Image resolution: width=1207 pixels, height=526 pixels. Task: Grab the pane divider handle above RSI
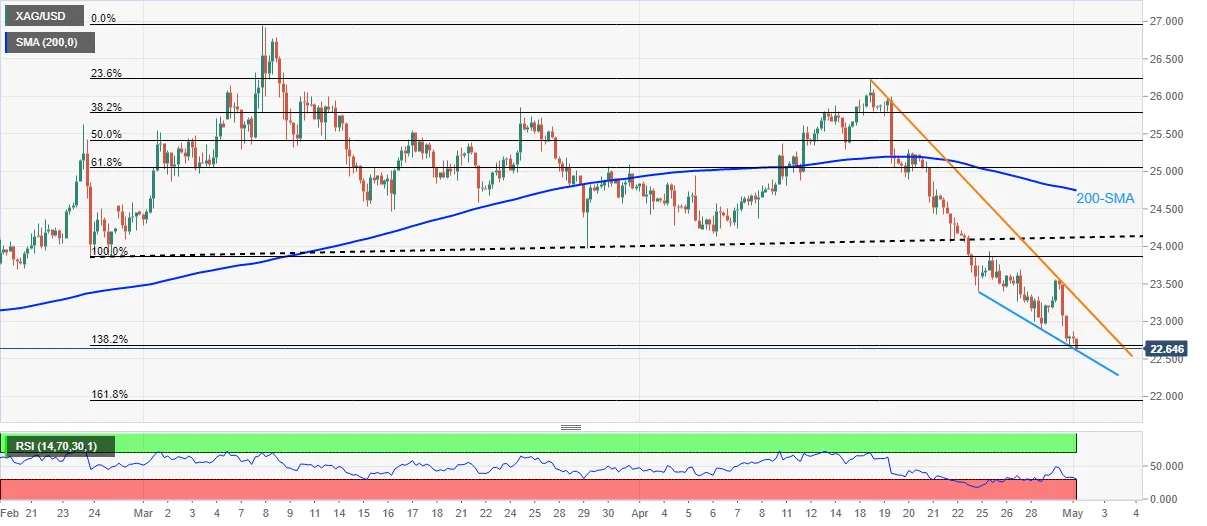coord(571,428)
